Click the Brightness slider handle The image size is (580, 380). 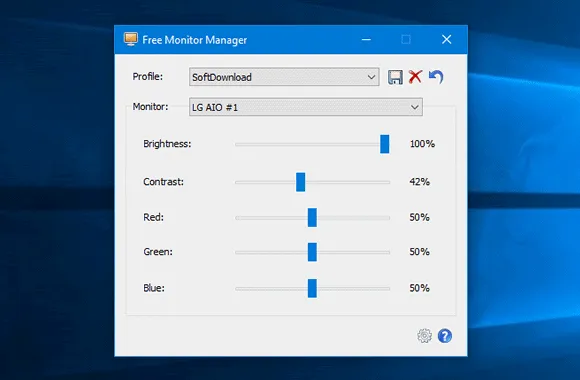tap(385, 144)
